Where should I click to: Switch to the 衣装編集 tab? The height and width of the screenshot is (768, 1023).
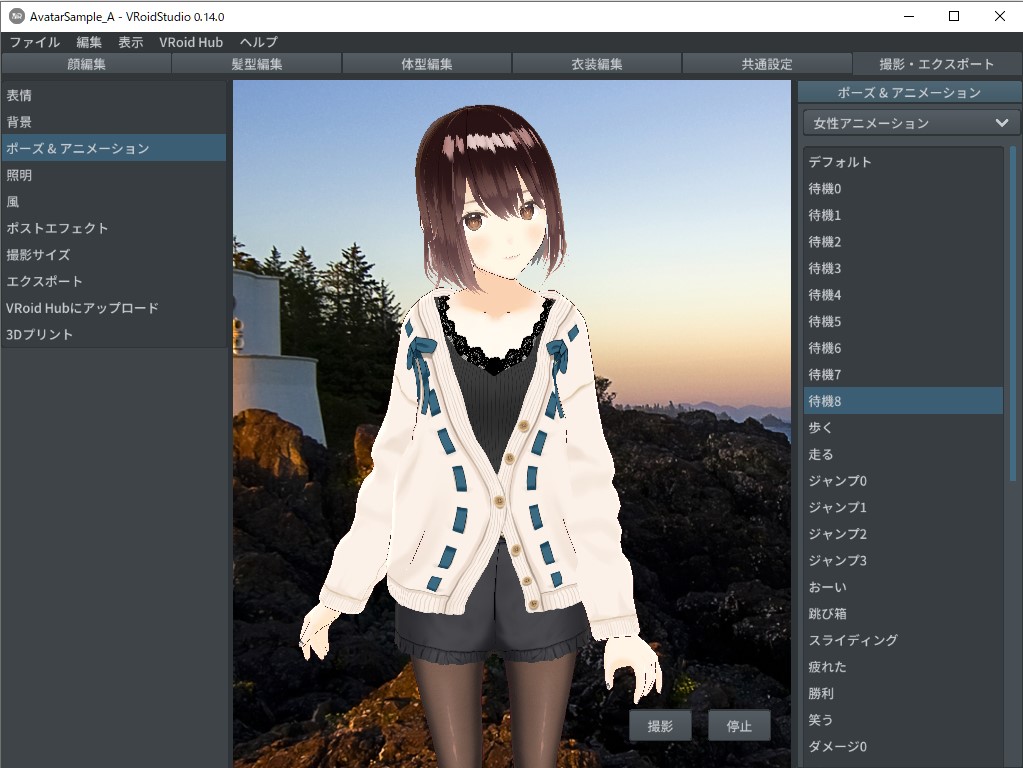coord(596,64)
